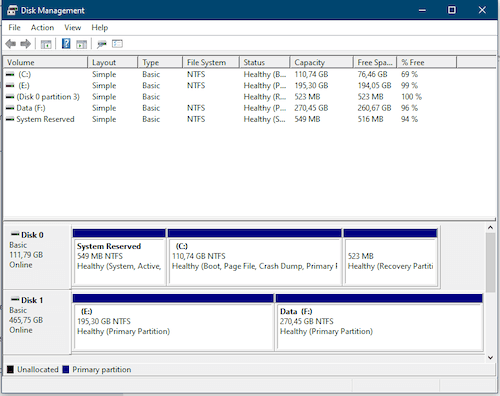Click the scroll up arrow in disk view
500x396 pixels.
click(x=490, y=228)
